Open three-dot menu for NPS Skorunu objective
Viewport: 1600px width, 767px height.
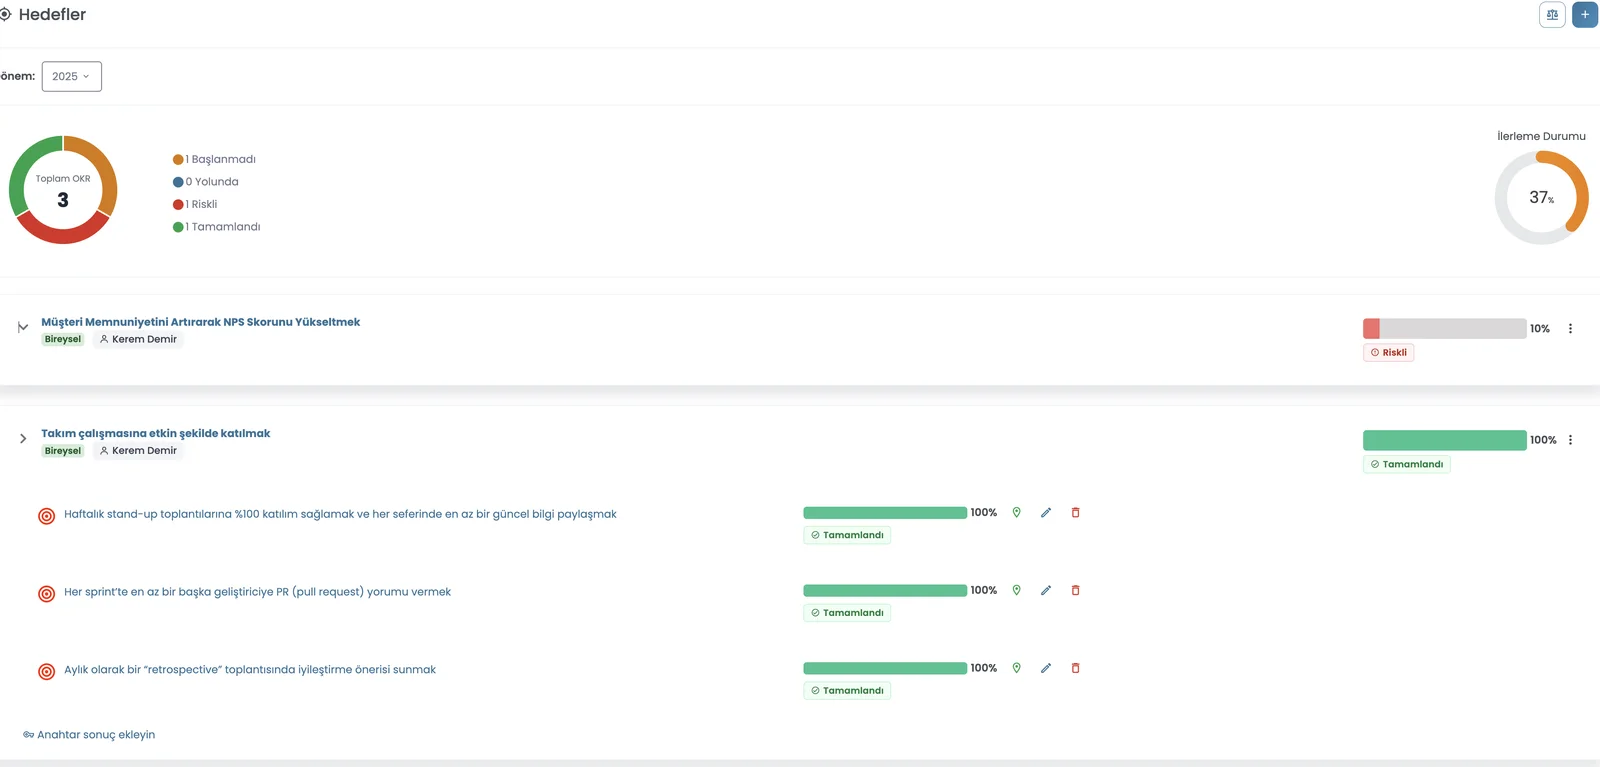(1570, 329)
